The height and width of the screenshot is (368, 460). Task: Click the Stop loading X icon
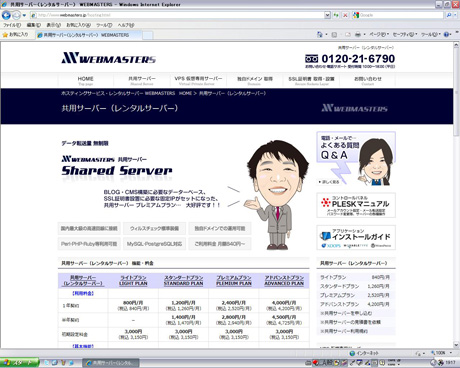point(345,15)
